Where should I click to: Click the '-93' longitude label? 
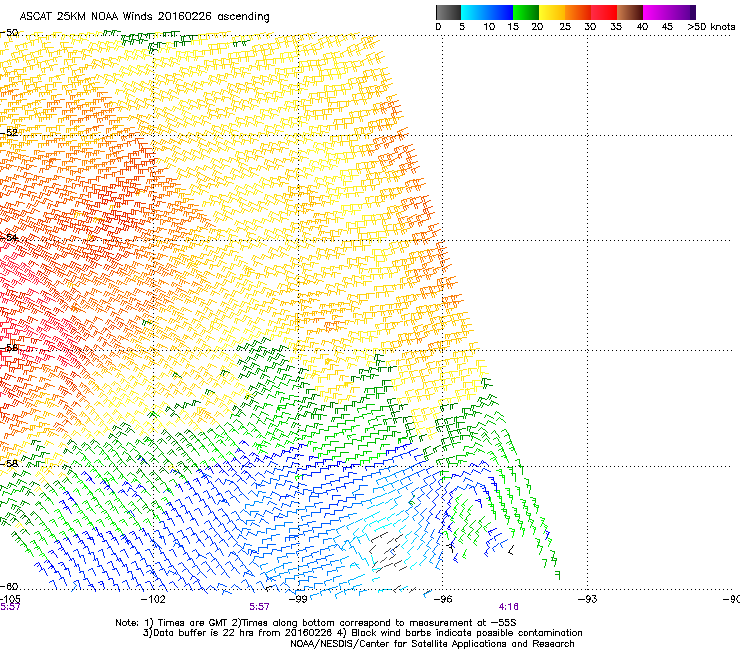(x=588, y=599)
